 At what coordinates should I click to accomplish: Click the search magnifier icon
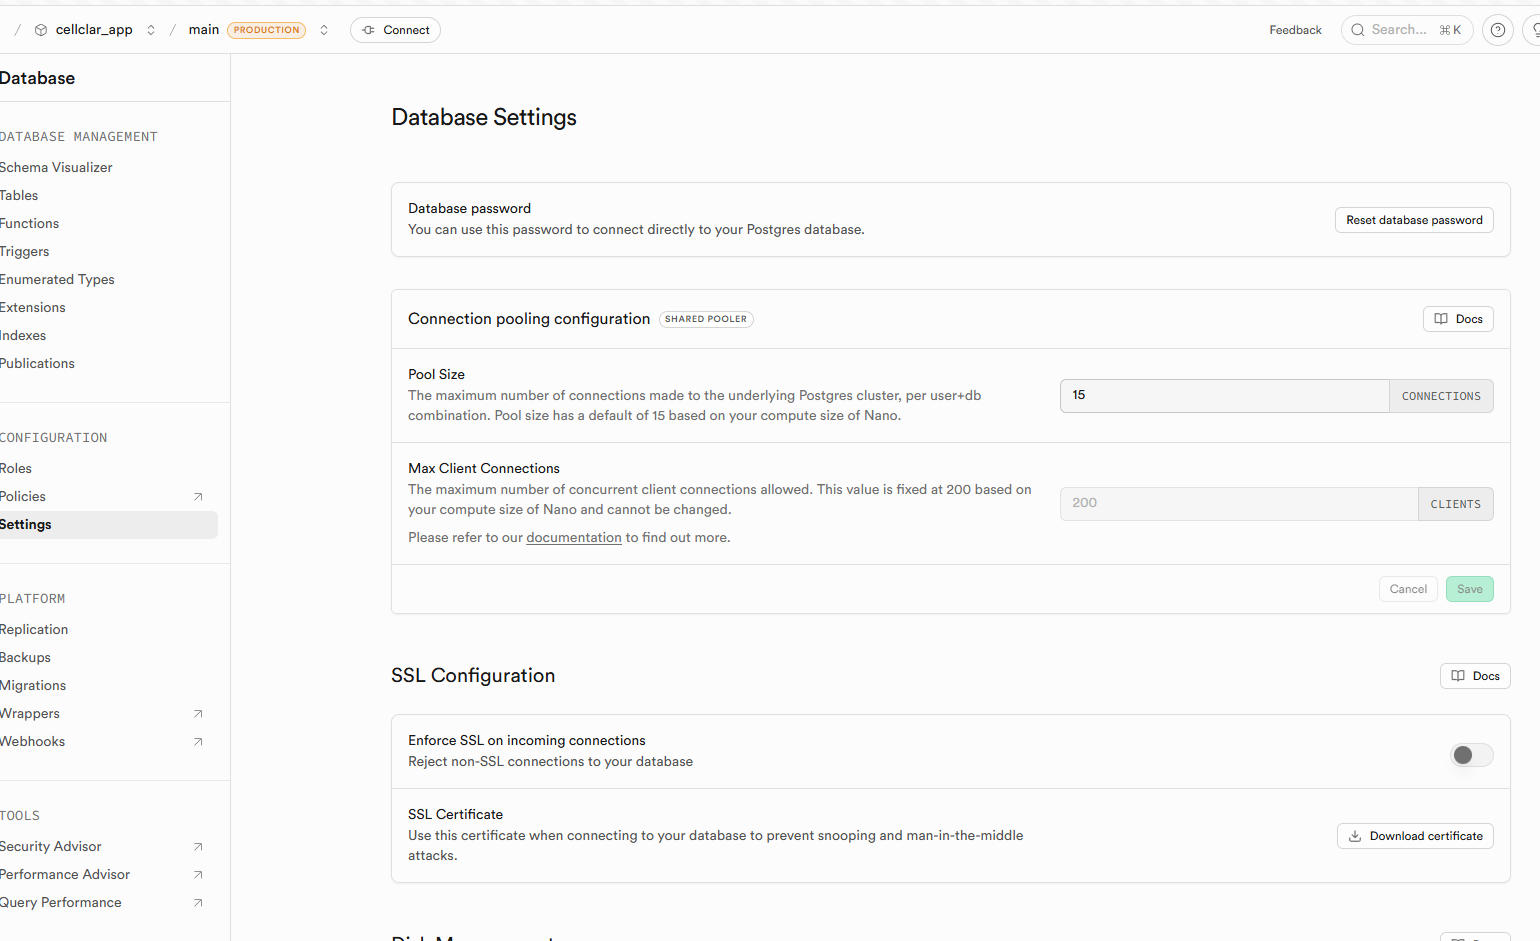point(1357,30)
